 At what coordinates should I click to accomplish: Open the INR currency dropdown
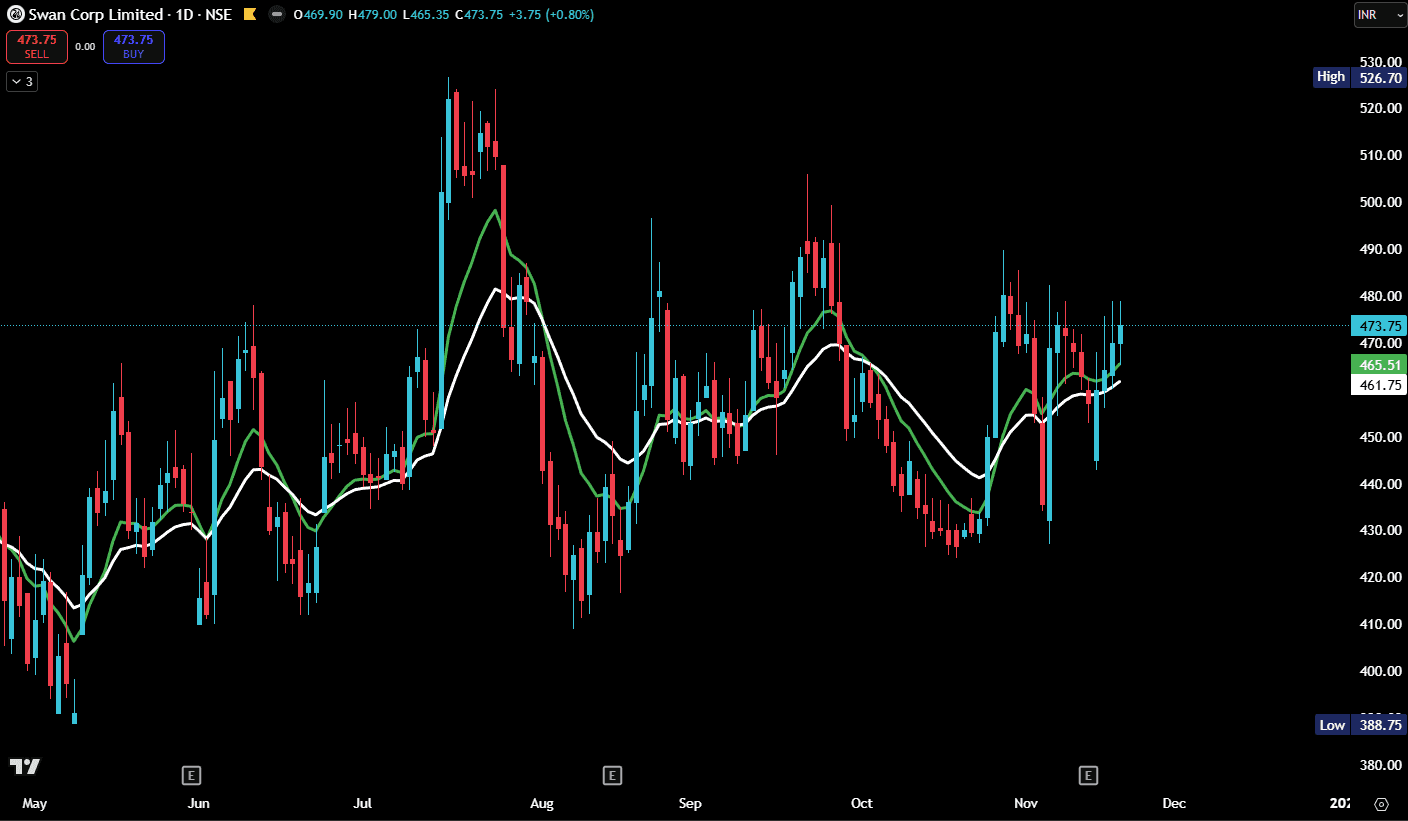1379,15
